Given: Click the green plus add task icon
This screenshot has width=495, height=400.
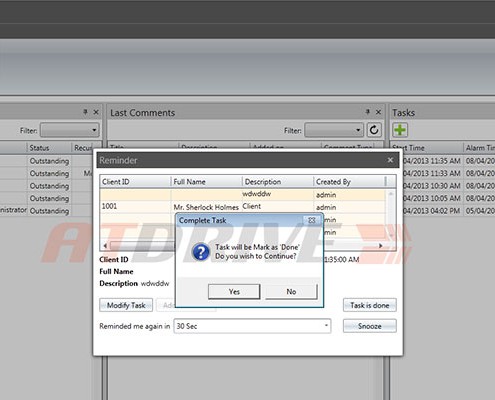Looking at the screenshot, I should (x=400, y=130).
